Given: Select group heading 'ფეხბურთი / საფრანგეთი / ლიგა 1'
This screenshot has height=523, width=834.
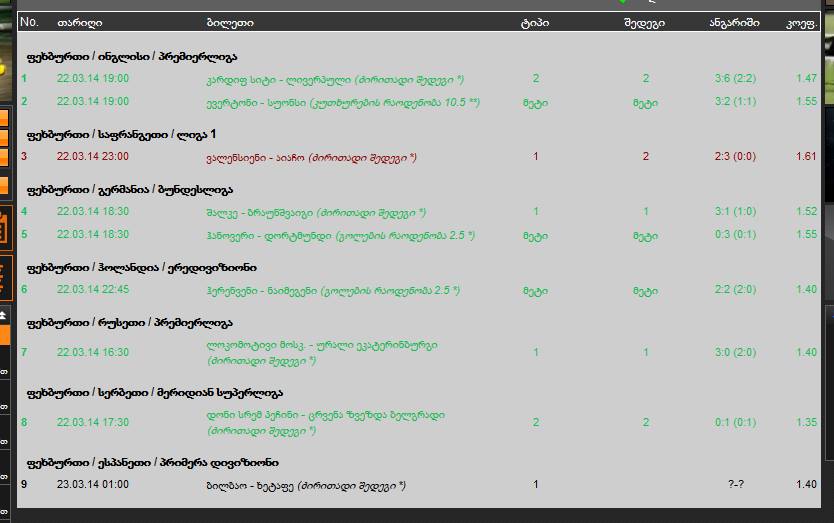Looking at the screenshot, I should [x=121, y=135].
